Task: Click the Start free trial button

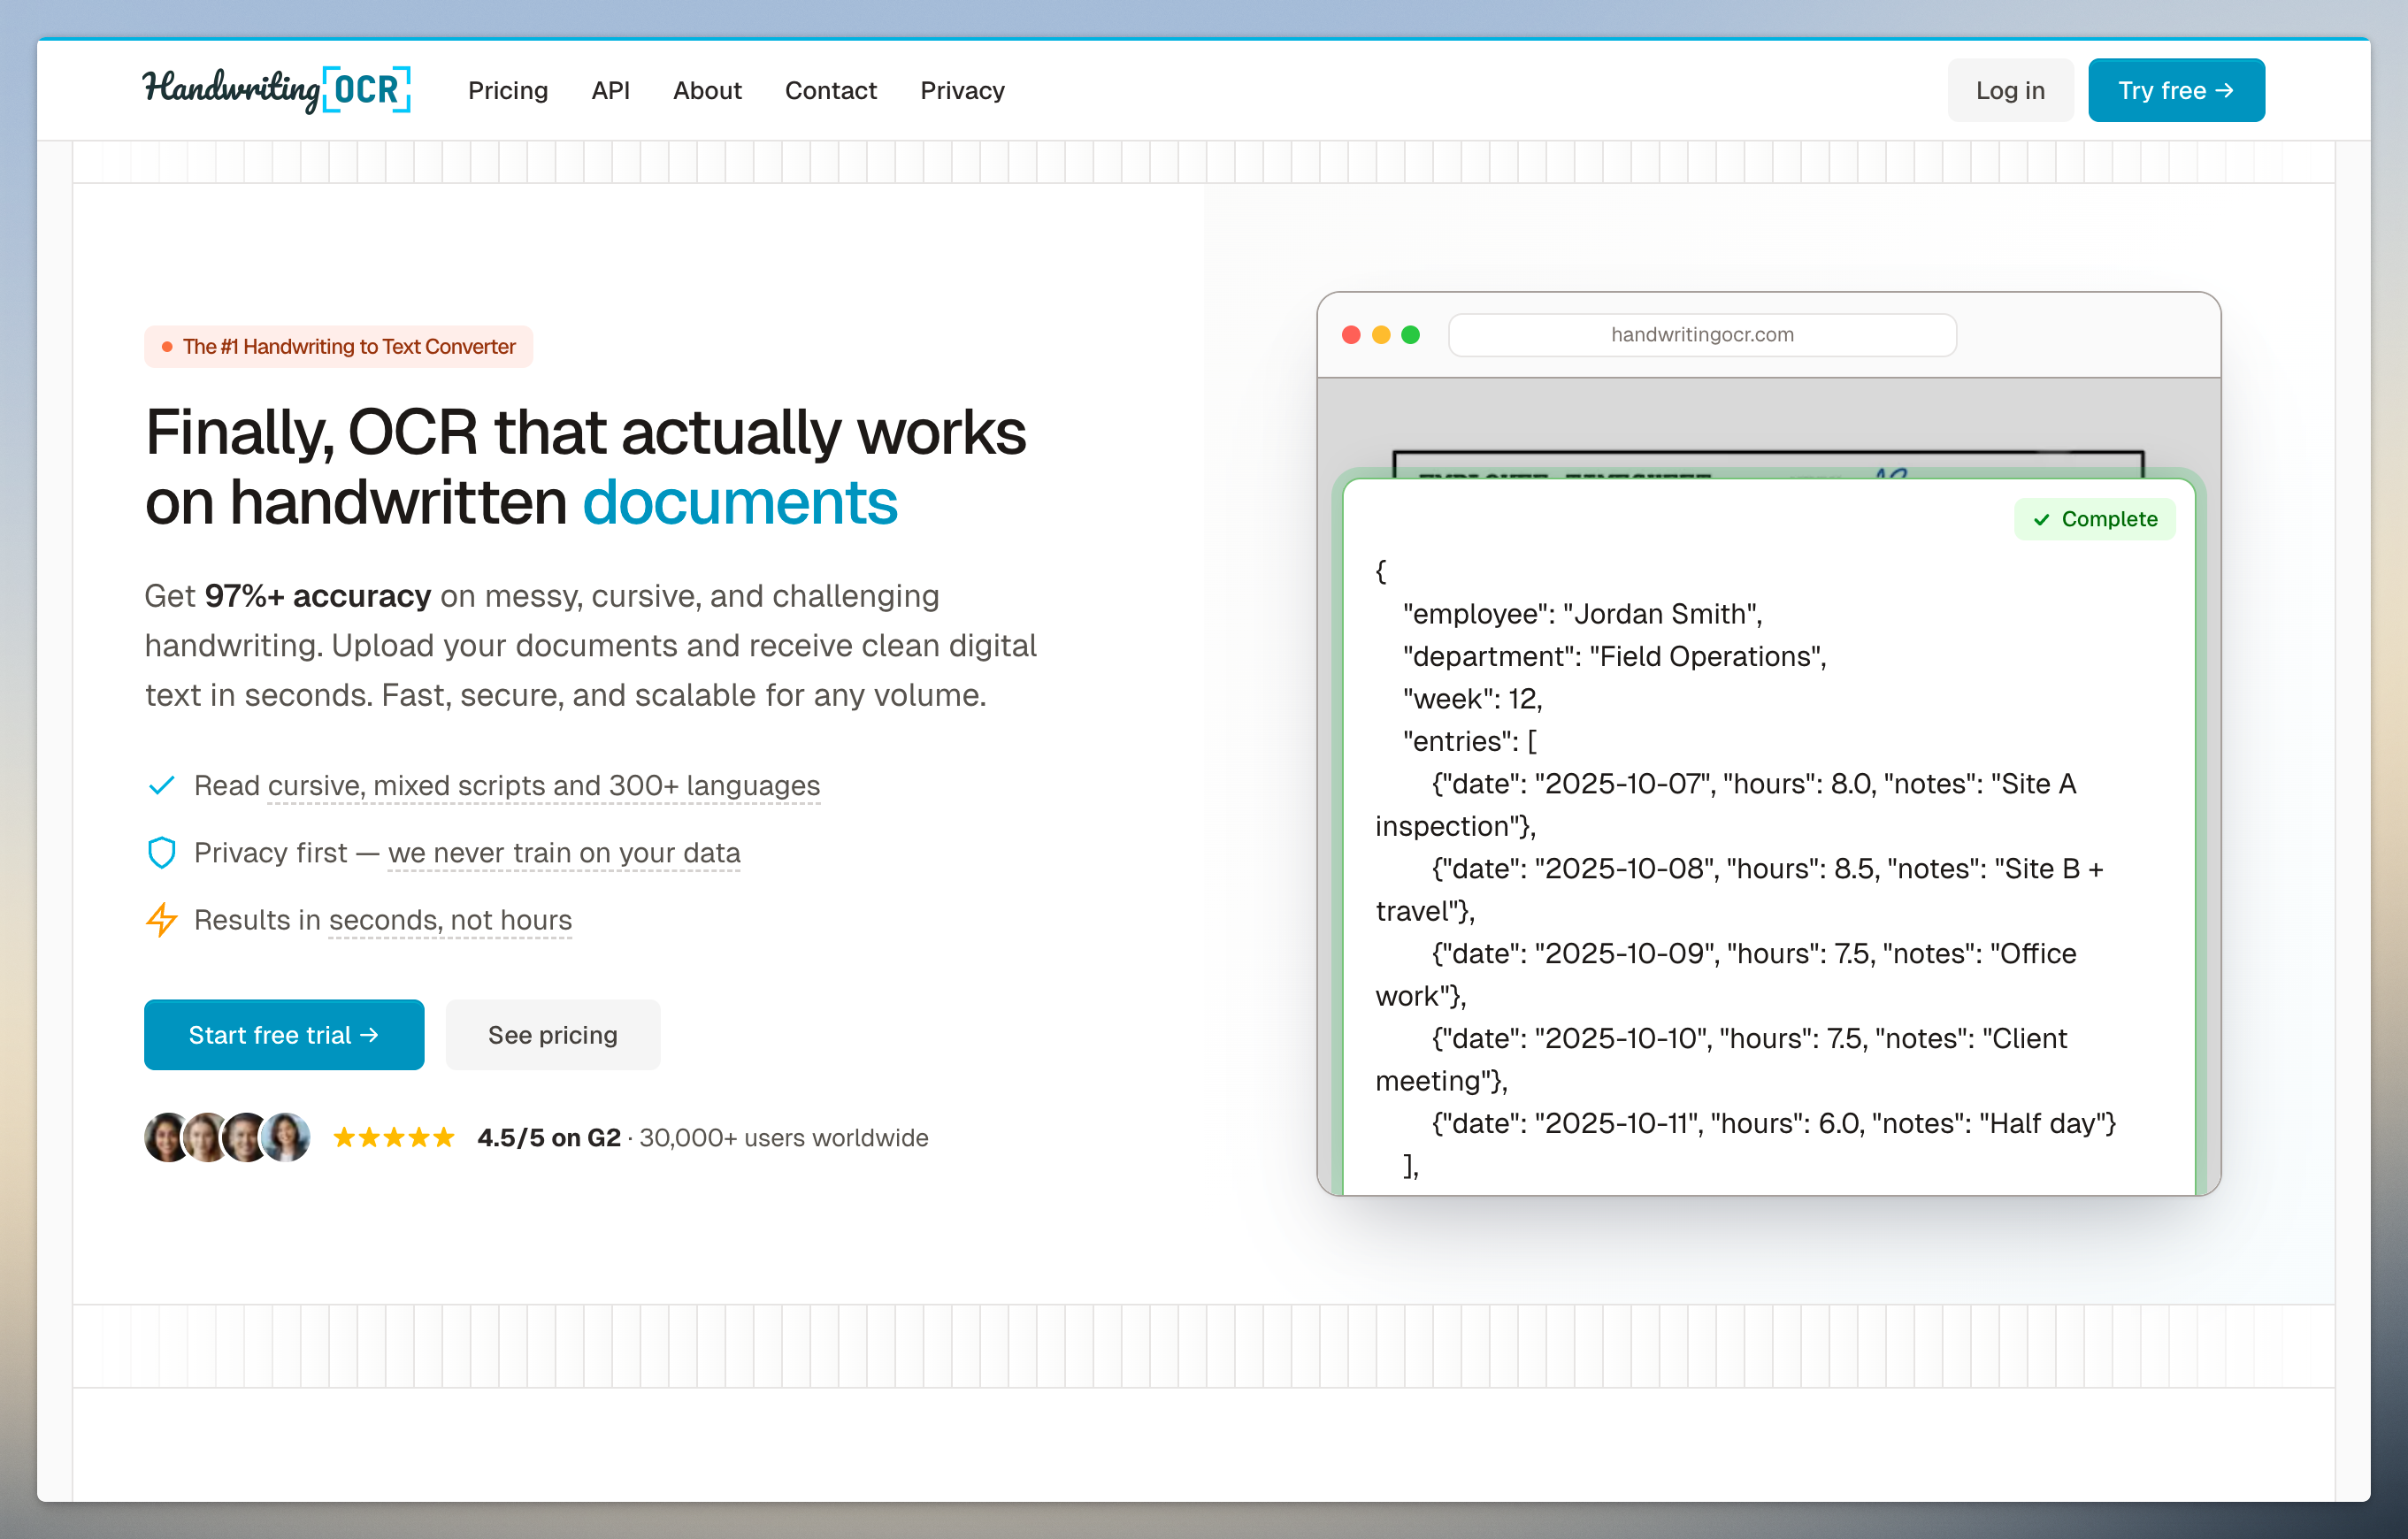Action: click(284, 1034)
